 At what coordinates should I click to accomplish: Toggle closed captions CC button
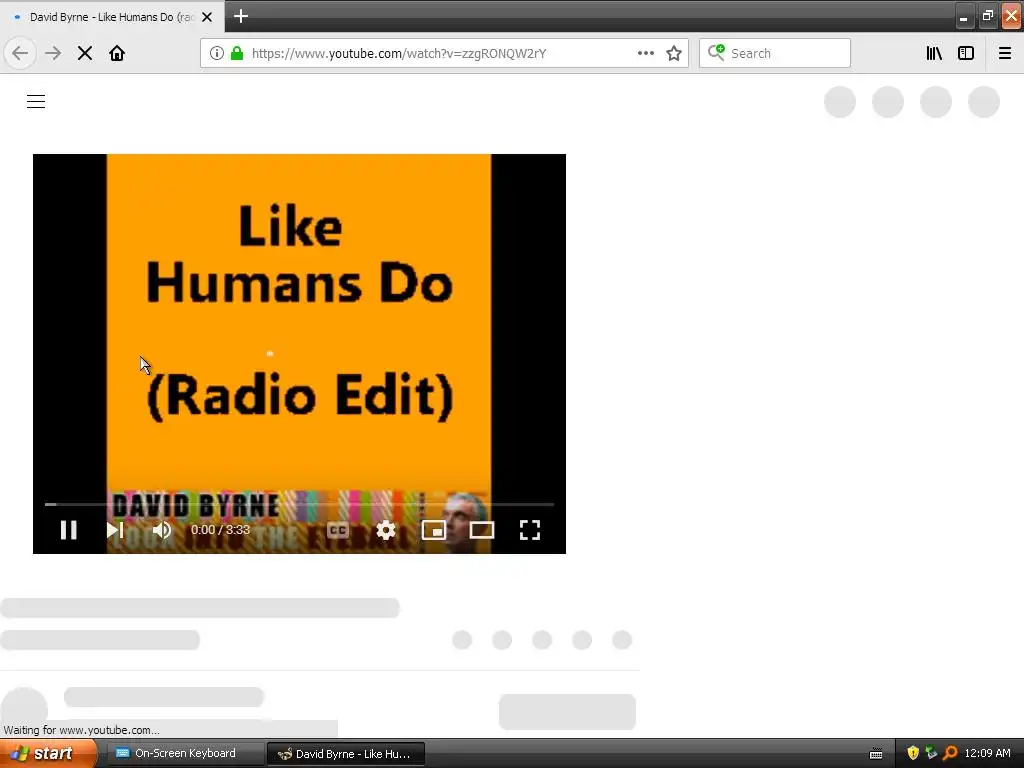(338, 530)
